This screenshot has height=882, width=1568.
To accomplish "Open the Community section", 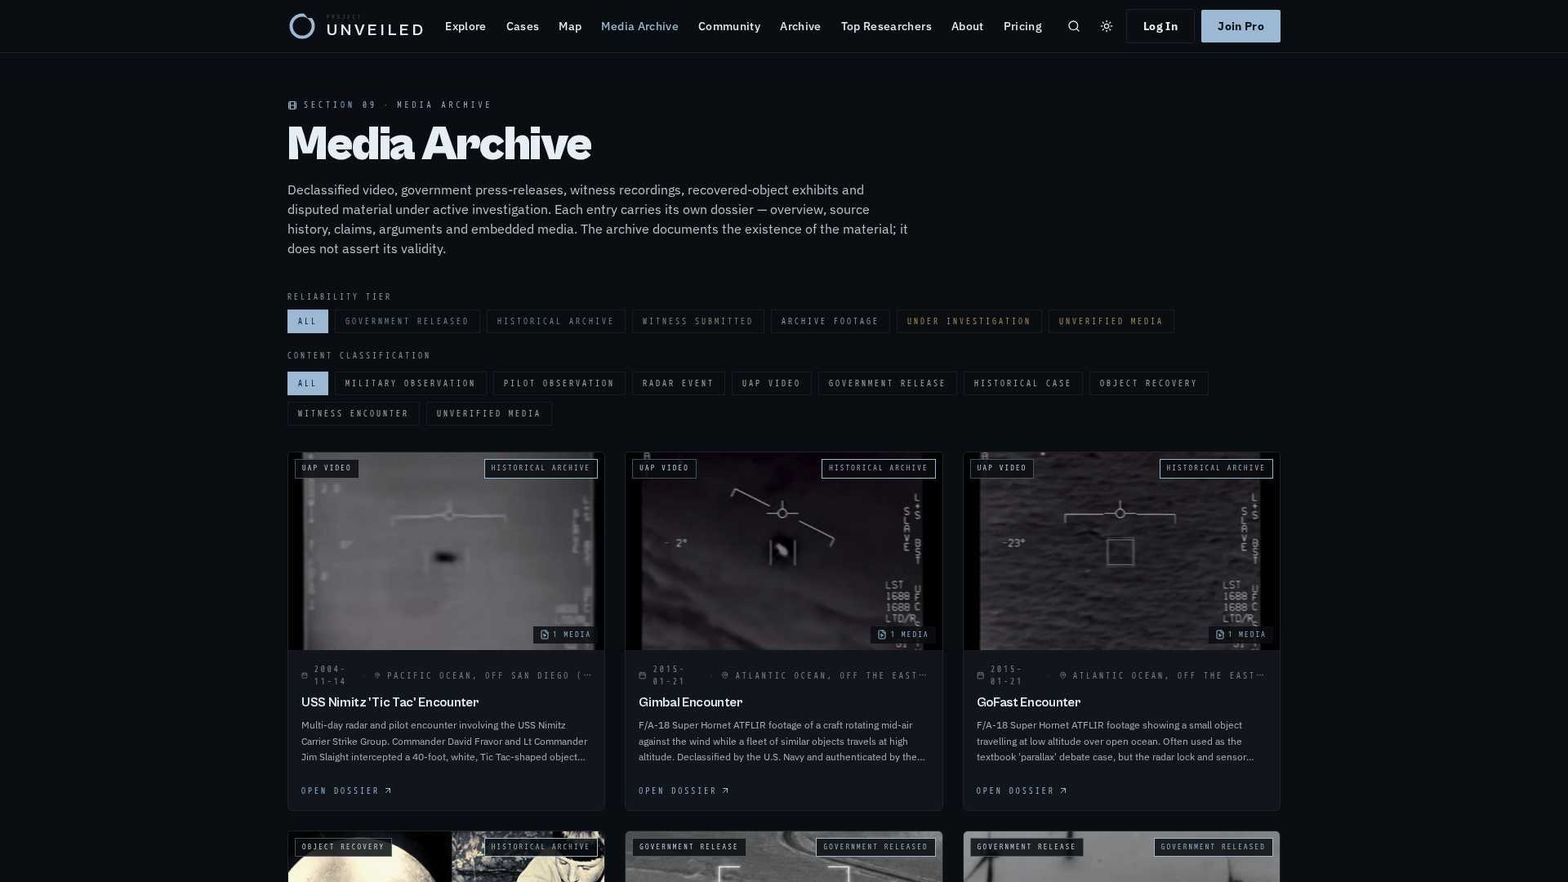I will (x=729, y=26).
